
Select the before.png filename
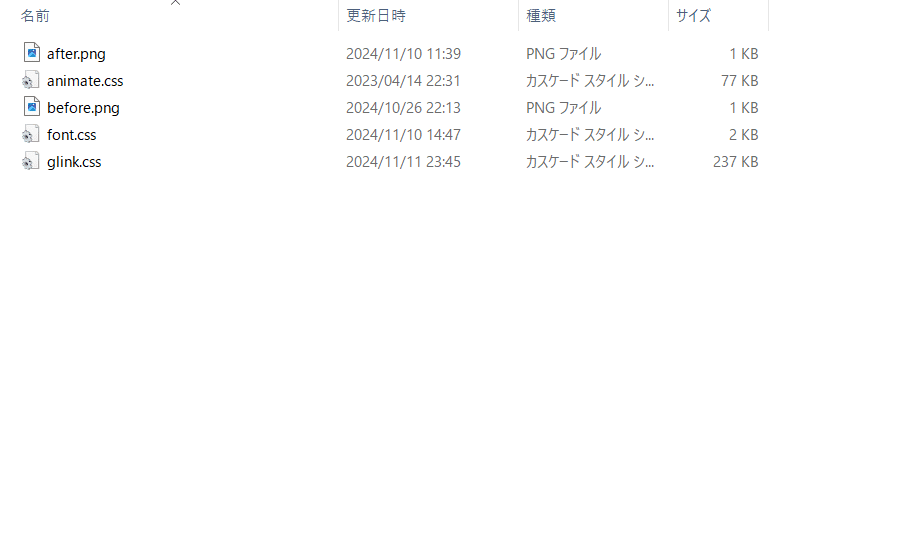coord(84,108)
